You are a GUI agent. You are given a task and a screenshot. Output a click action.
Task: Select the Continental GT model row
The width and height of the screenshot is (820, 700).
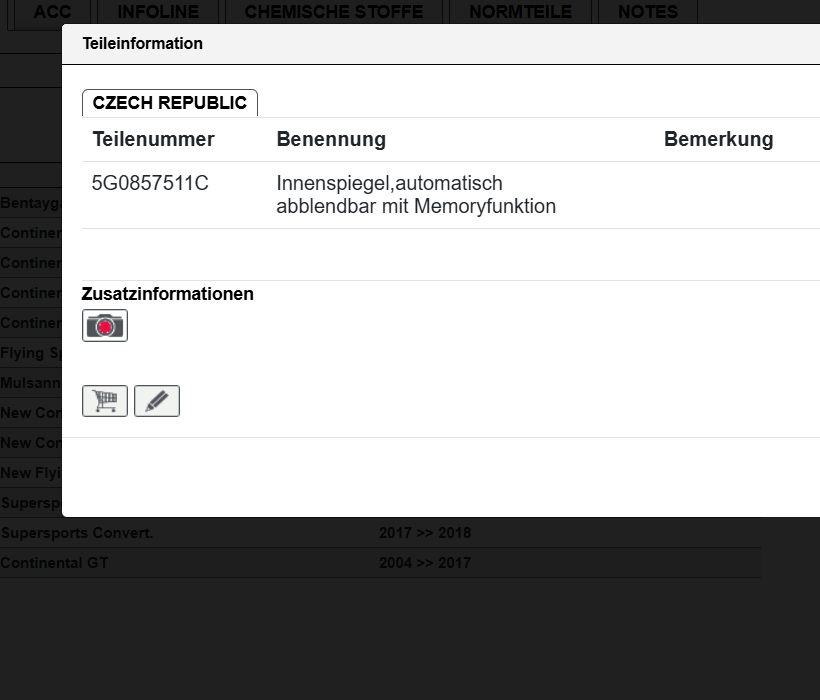point(380,563)
